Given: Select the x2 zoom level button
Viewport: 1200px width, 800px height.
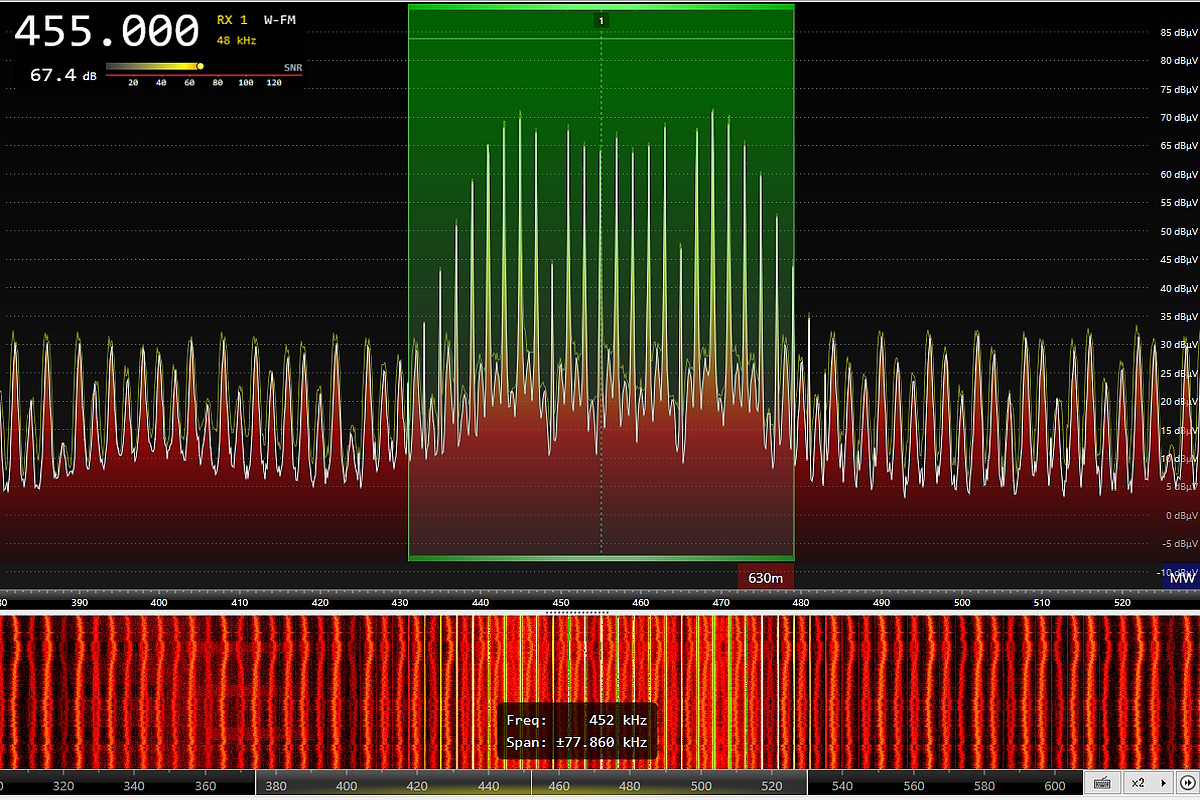Looking at the screenshot, I should point(1138,782).
